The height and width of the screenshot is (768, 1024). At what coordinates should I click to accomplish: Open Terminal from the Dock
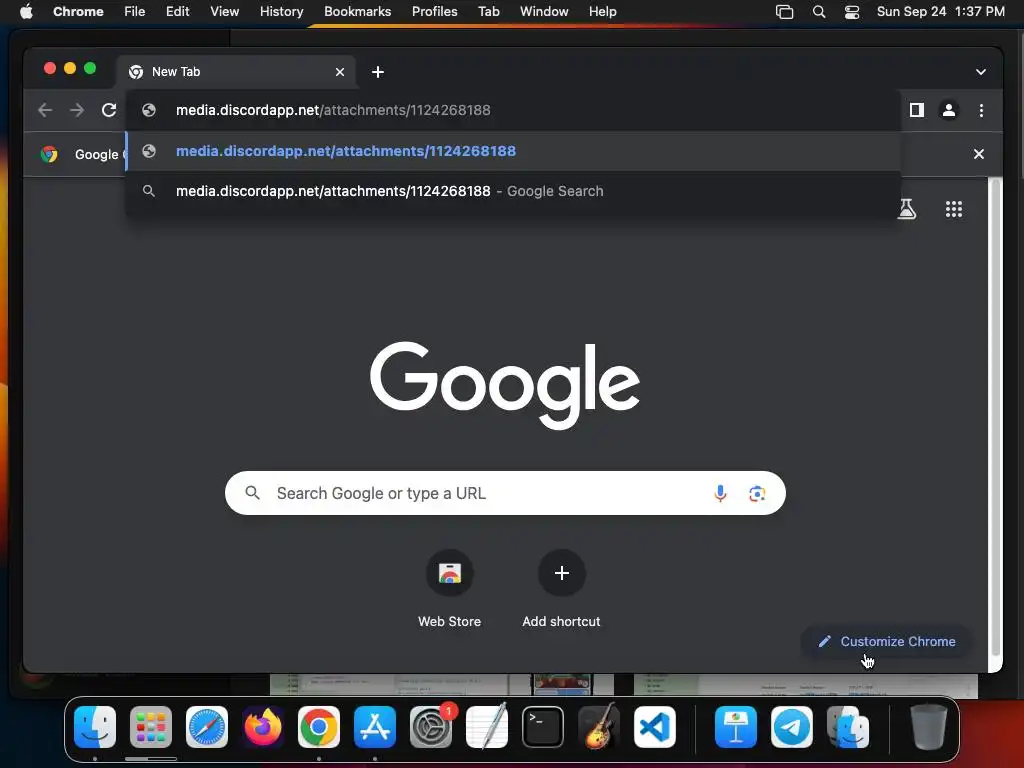[543, 727]
